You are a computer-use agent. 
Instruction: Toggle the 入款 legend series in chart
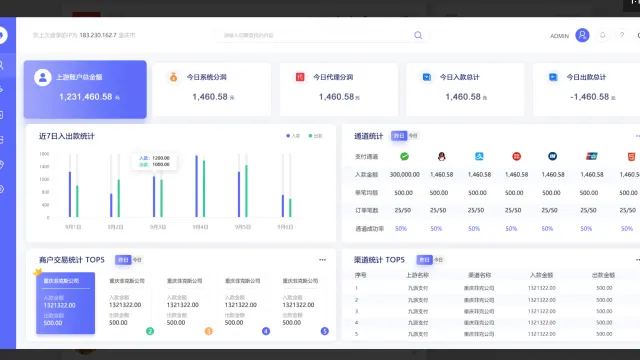tap(293, 136)
